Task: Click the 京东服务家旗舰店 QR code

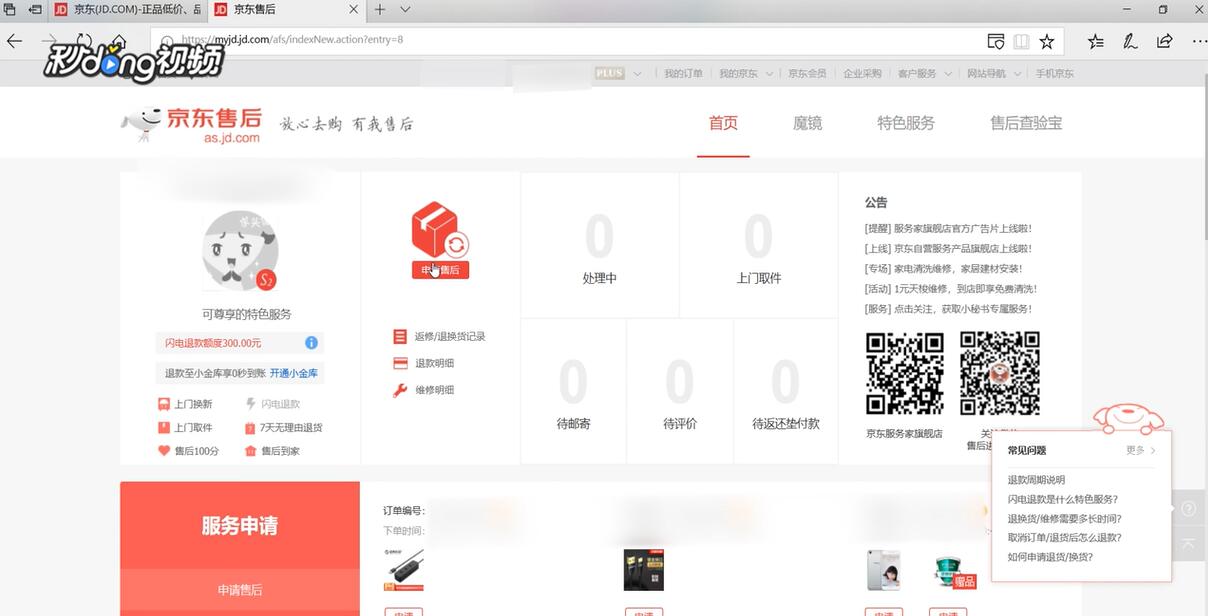Action: 905,374
